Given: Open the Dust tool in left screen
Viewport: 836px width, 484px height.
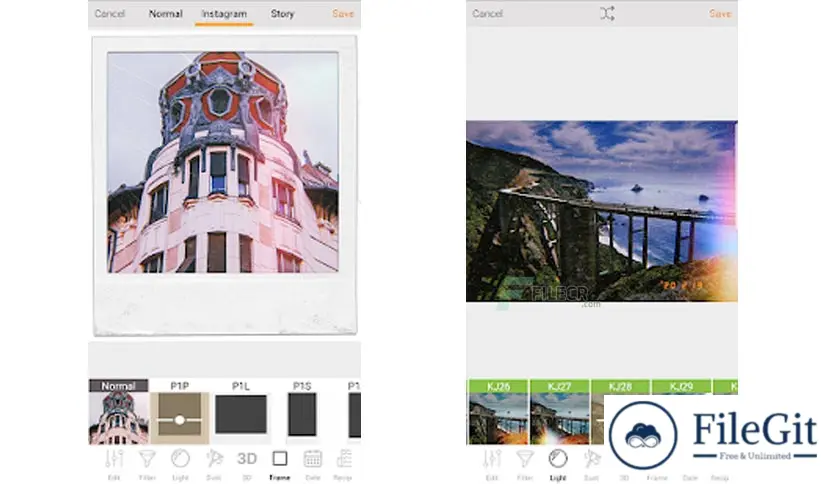Looking at the screenshot, I should tap(214, 464).
